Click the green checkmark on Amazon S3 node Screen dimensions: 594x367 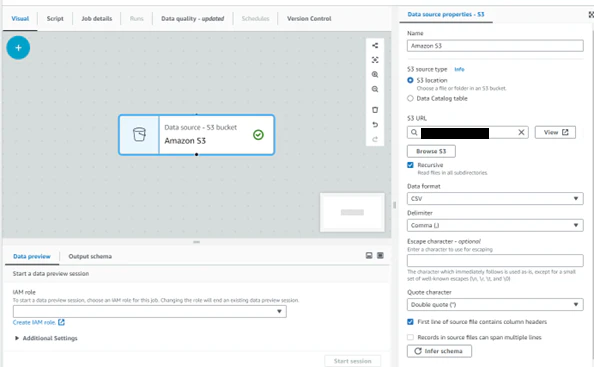[x=258, y=135]
